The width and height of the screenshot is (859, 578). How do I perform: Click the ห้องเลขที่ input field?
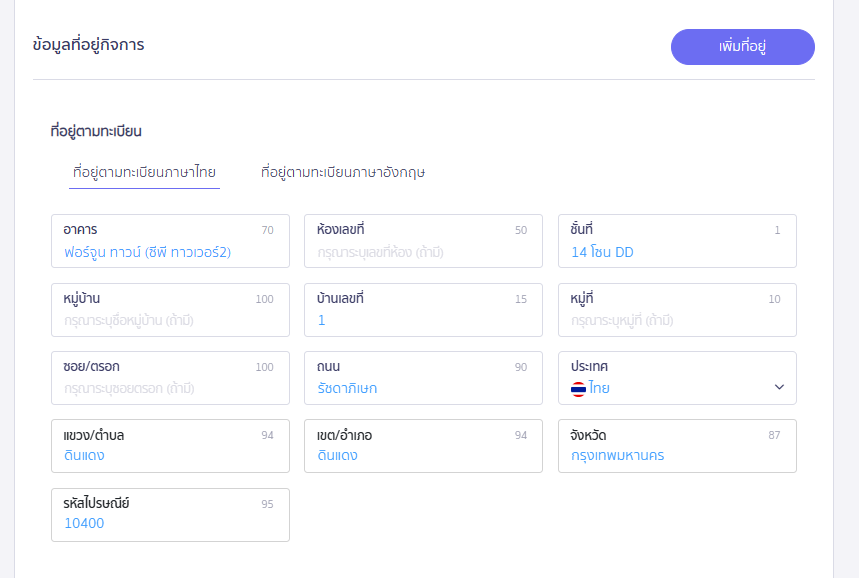[422, 252]
